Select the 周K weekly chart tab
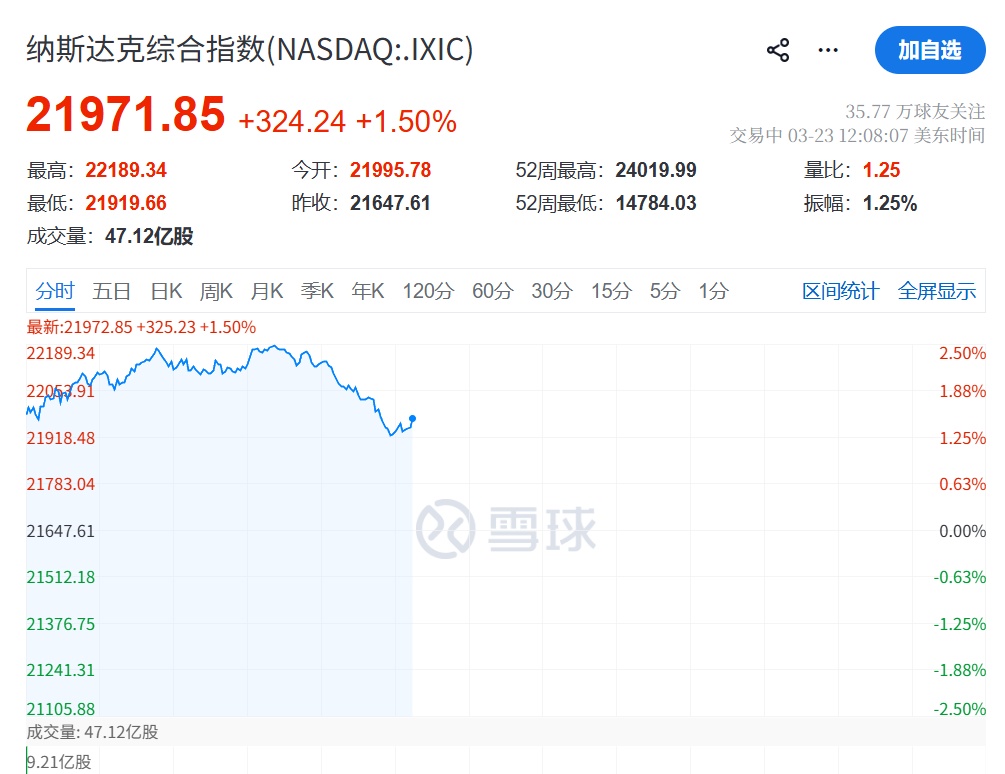Viewport: 1005px width, 774px height. (216, 291)
